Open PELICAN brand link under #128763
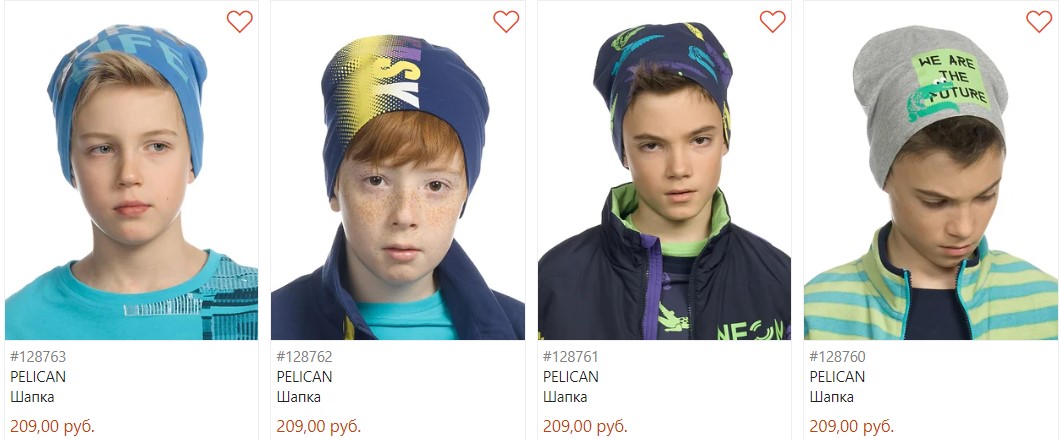 38,376
